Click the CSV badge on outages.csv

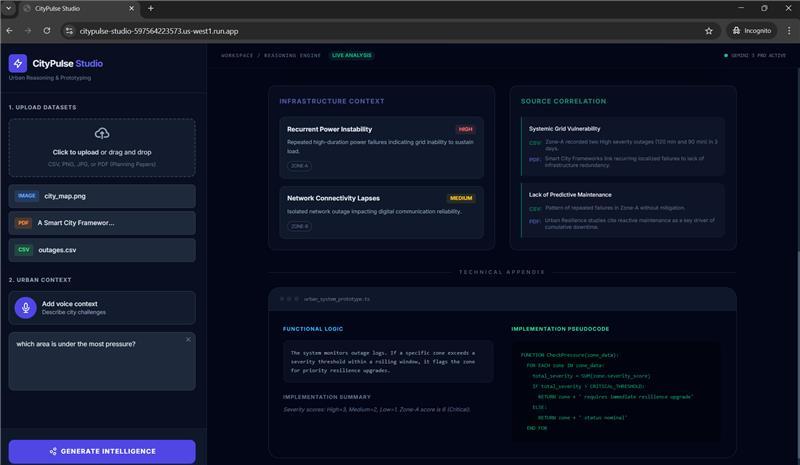pos(24,250)
